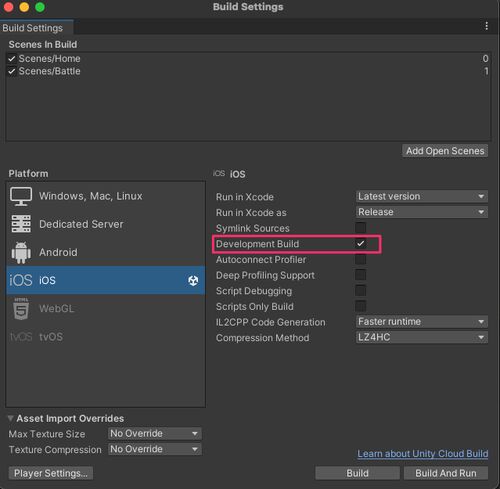Enable the Autoconnect Profiler checkbox
Viewport: 500px width, 489px height.
coord(360,259)
